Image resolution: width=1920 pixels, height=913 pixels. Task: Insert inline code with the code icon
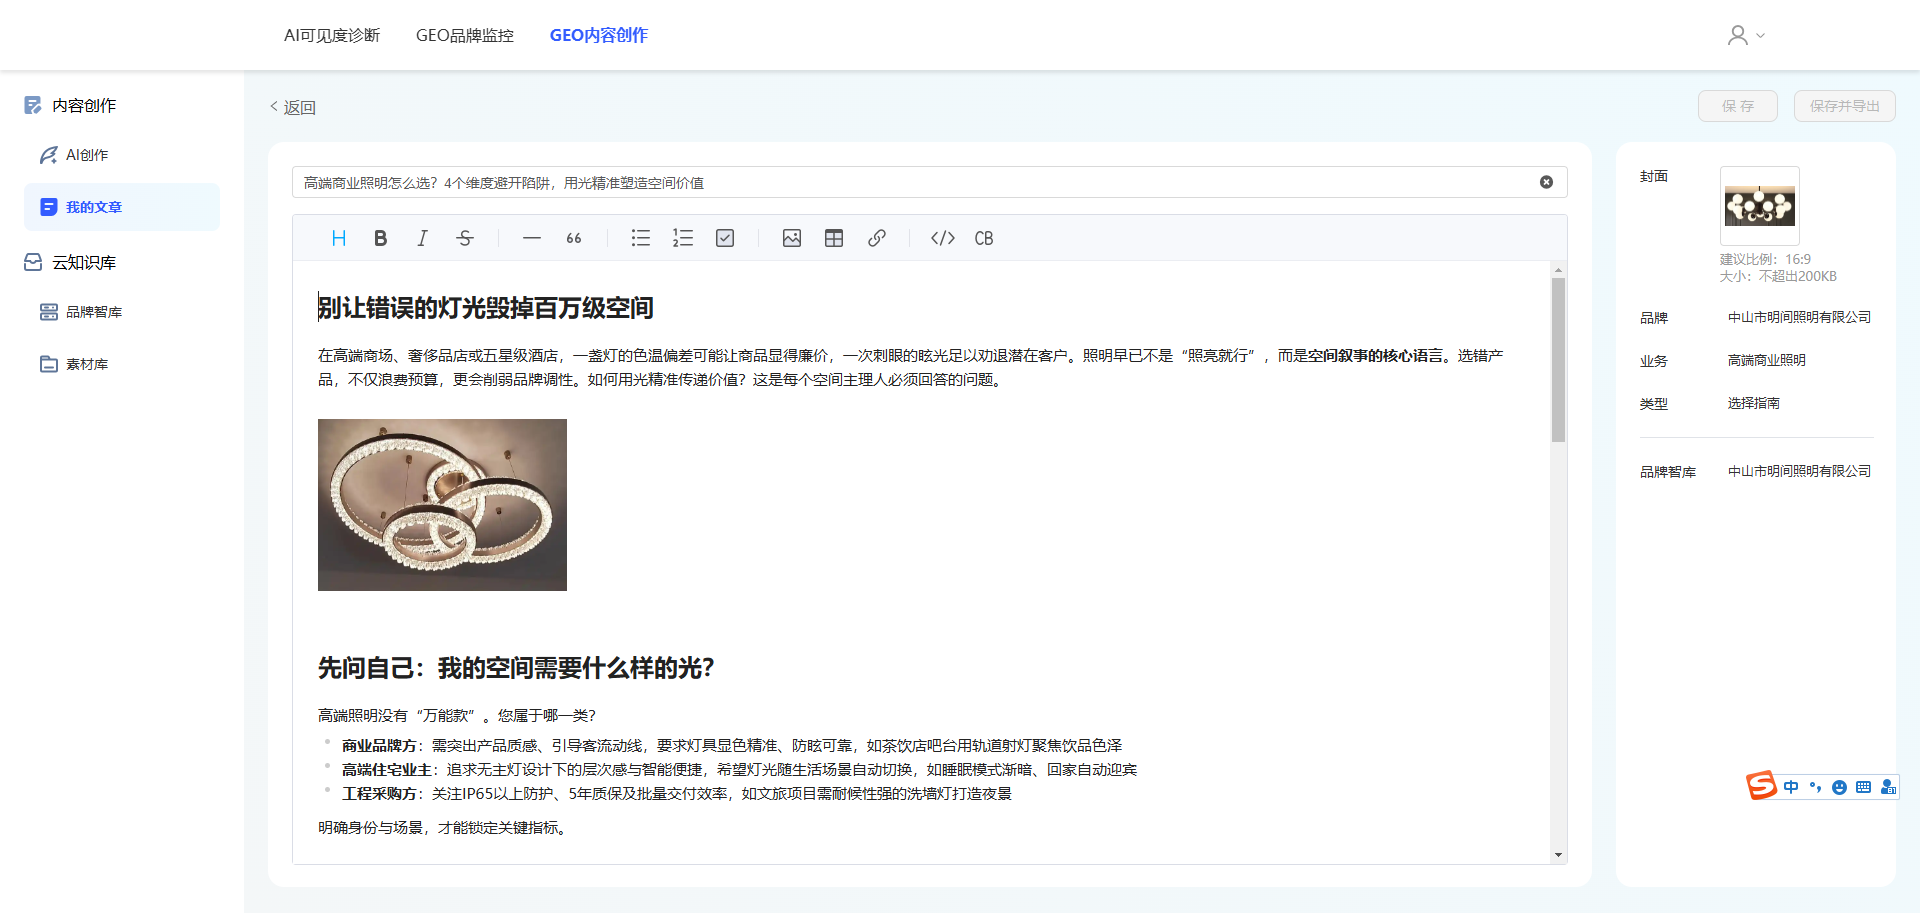[943, 238]
